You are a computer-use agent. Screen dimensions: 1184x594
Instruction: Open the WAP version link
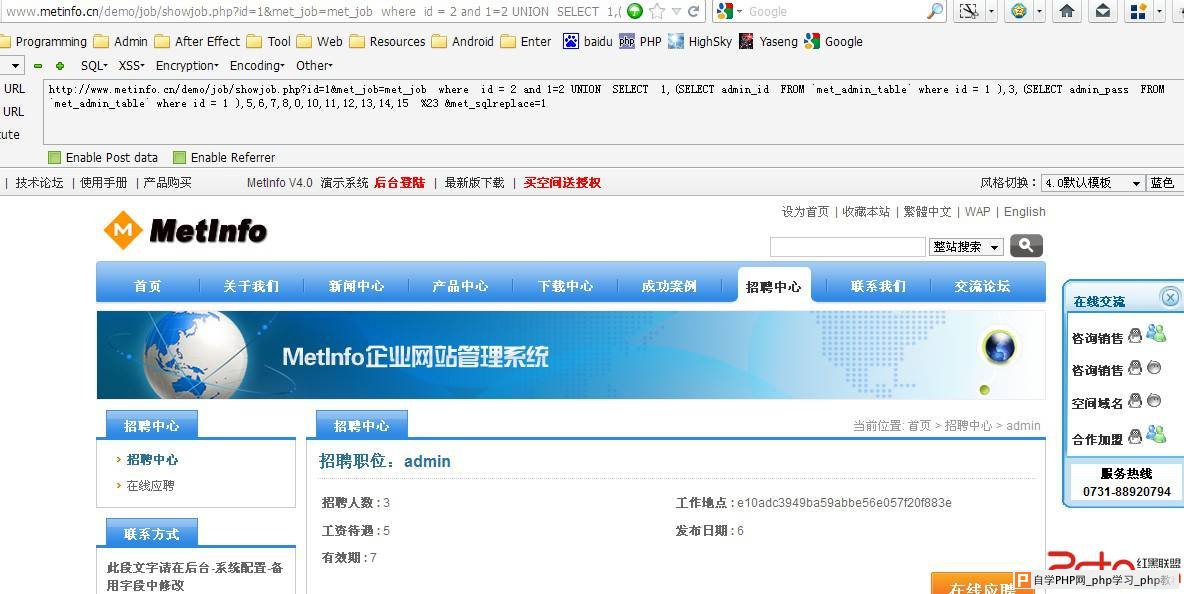point(977,211)
